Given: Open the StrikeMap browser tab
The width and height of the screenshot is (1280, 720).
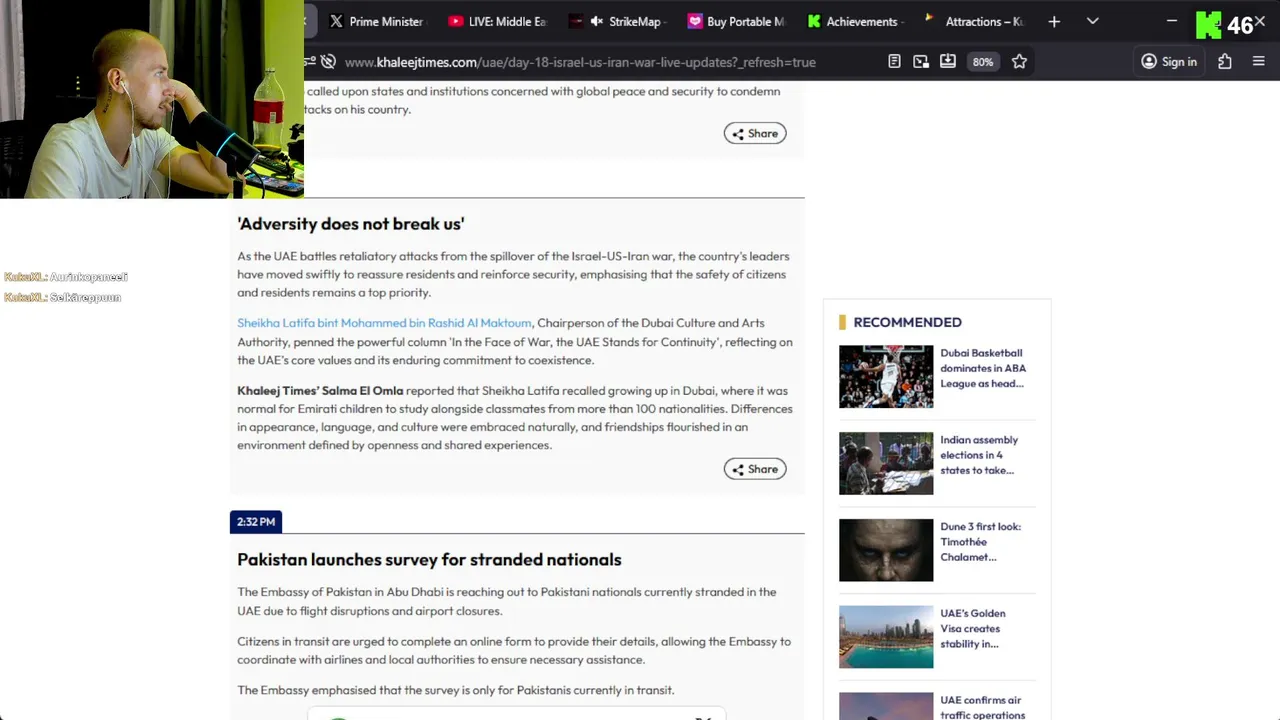Looking at the screenshot, I should 616,21.
